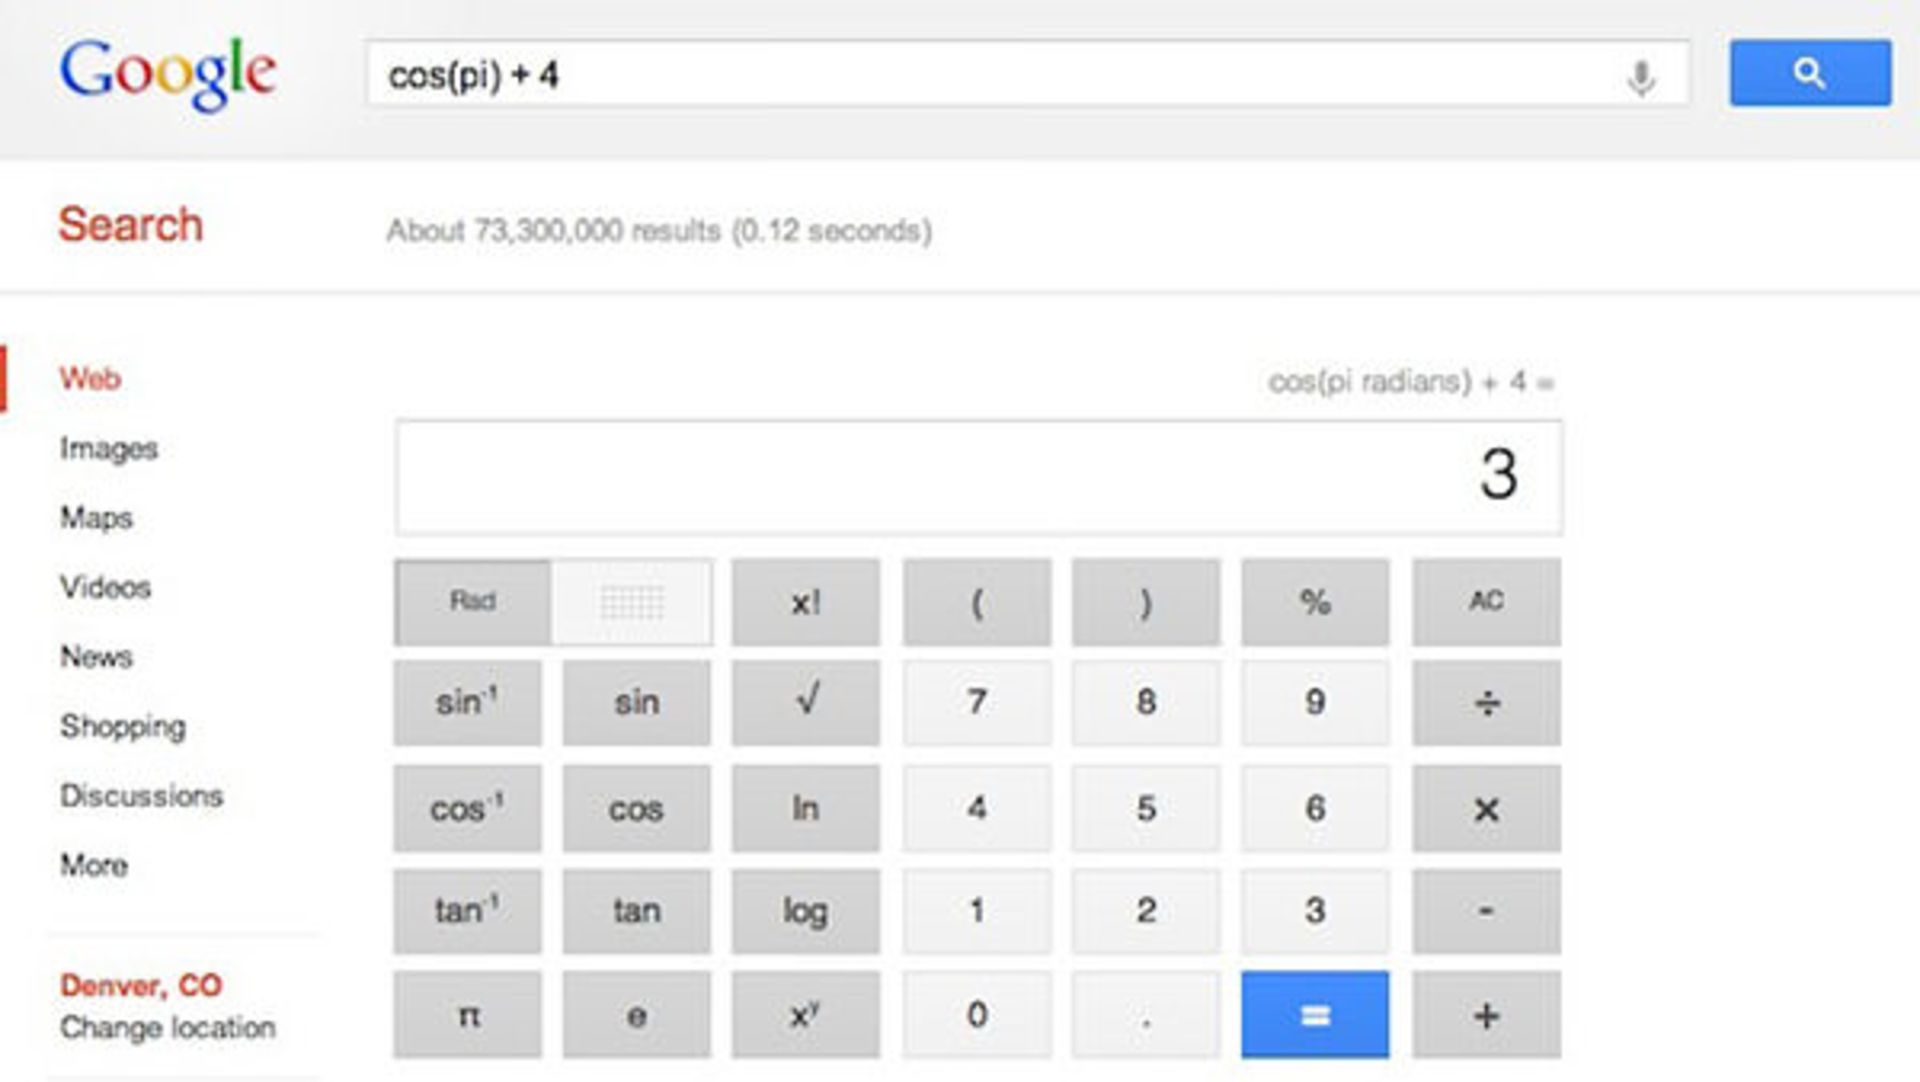Click the Google logo
Screen dimensions: 1920x1082
168,73
